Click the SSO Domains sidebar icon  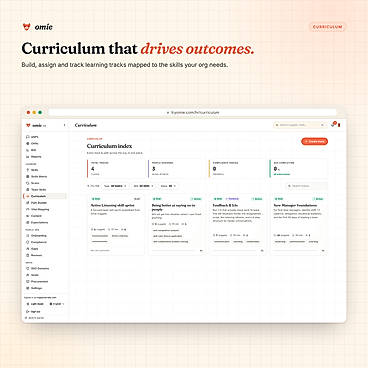coord(28,268)
